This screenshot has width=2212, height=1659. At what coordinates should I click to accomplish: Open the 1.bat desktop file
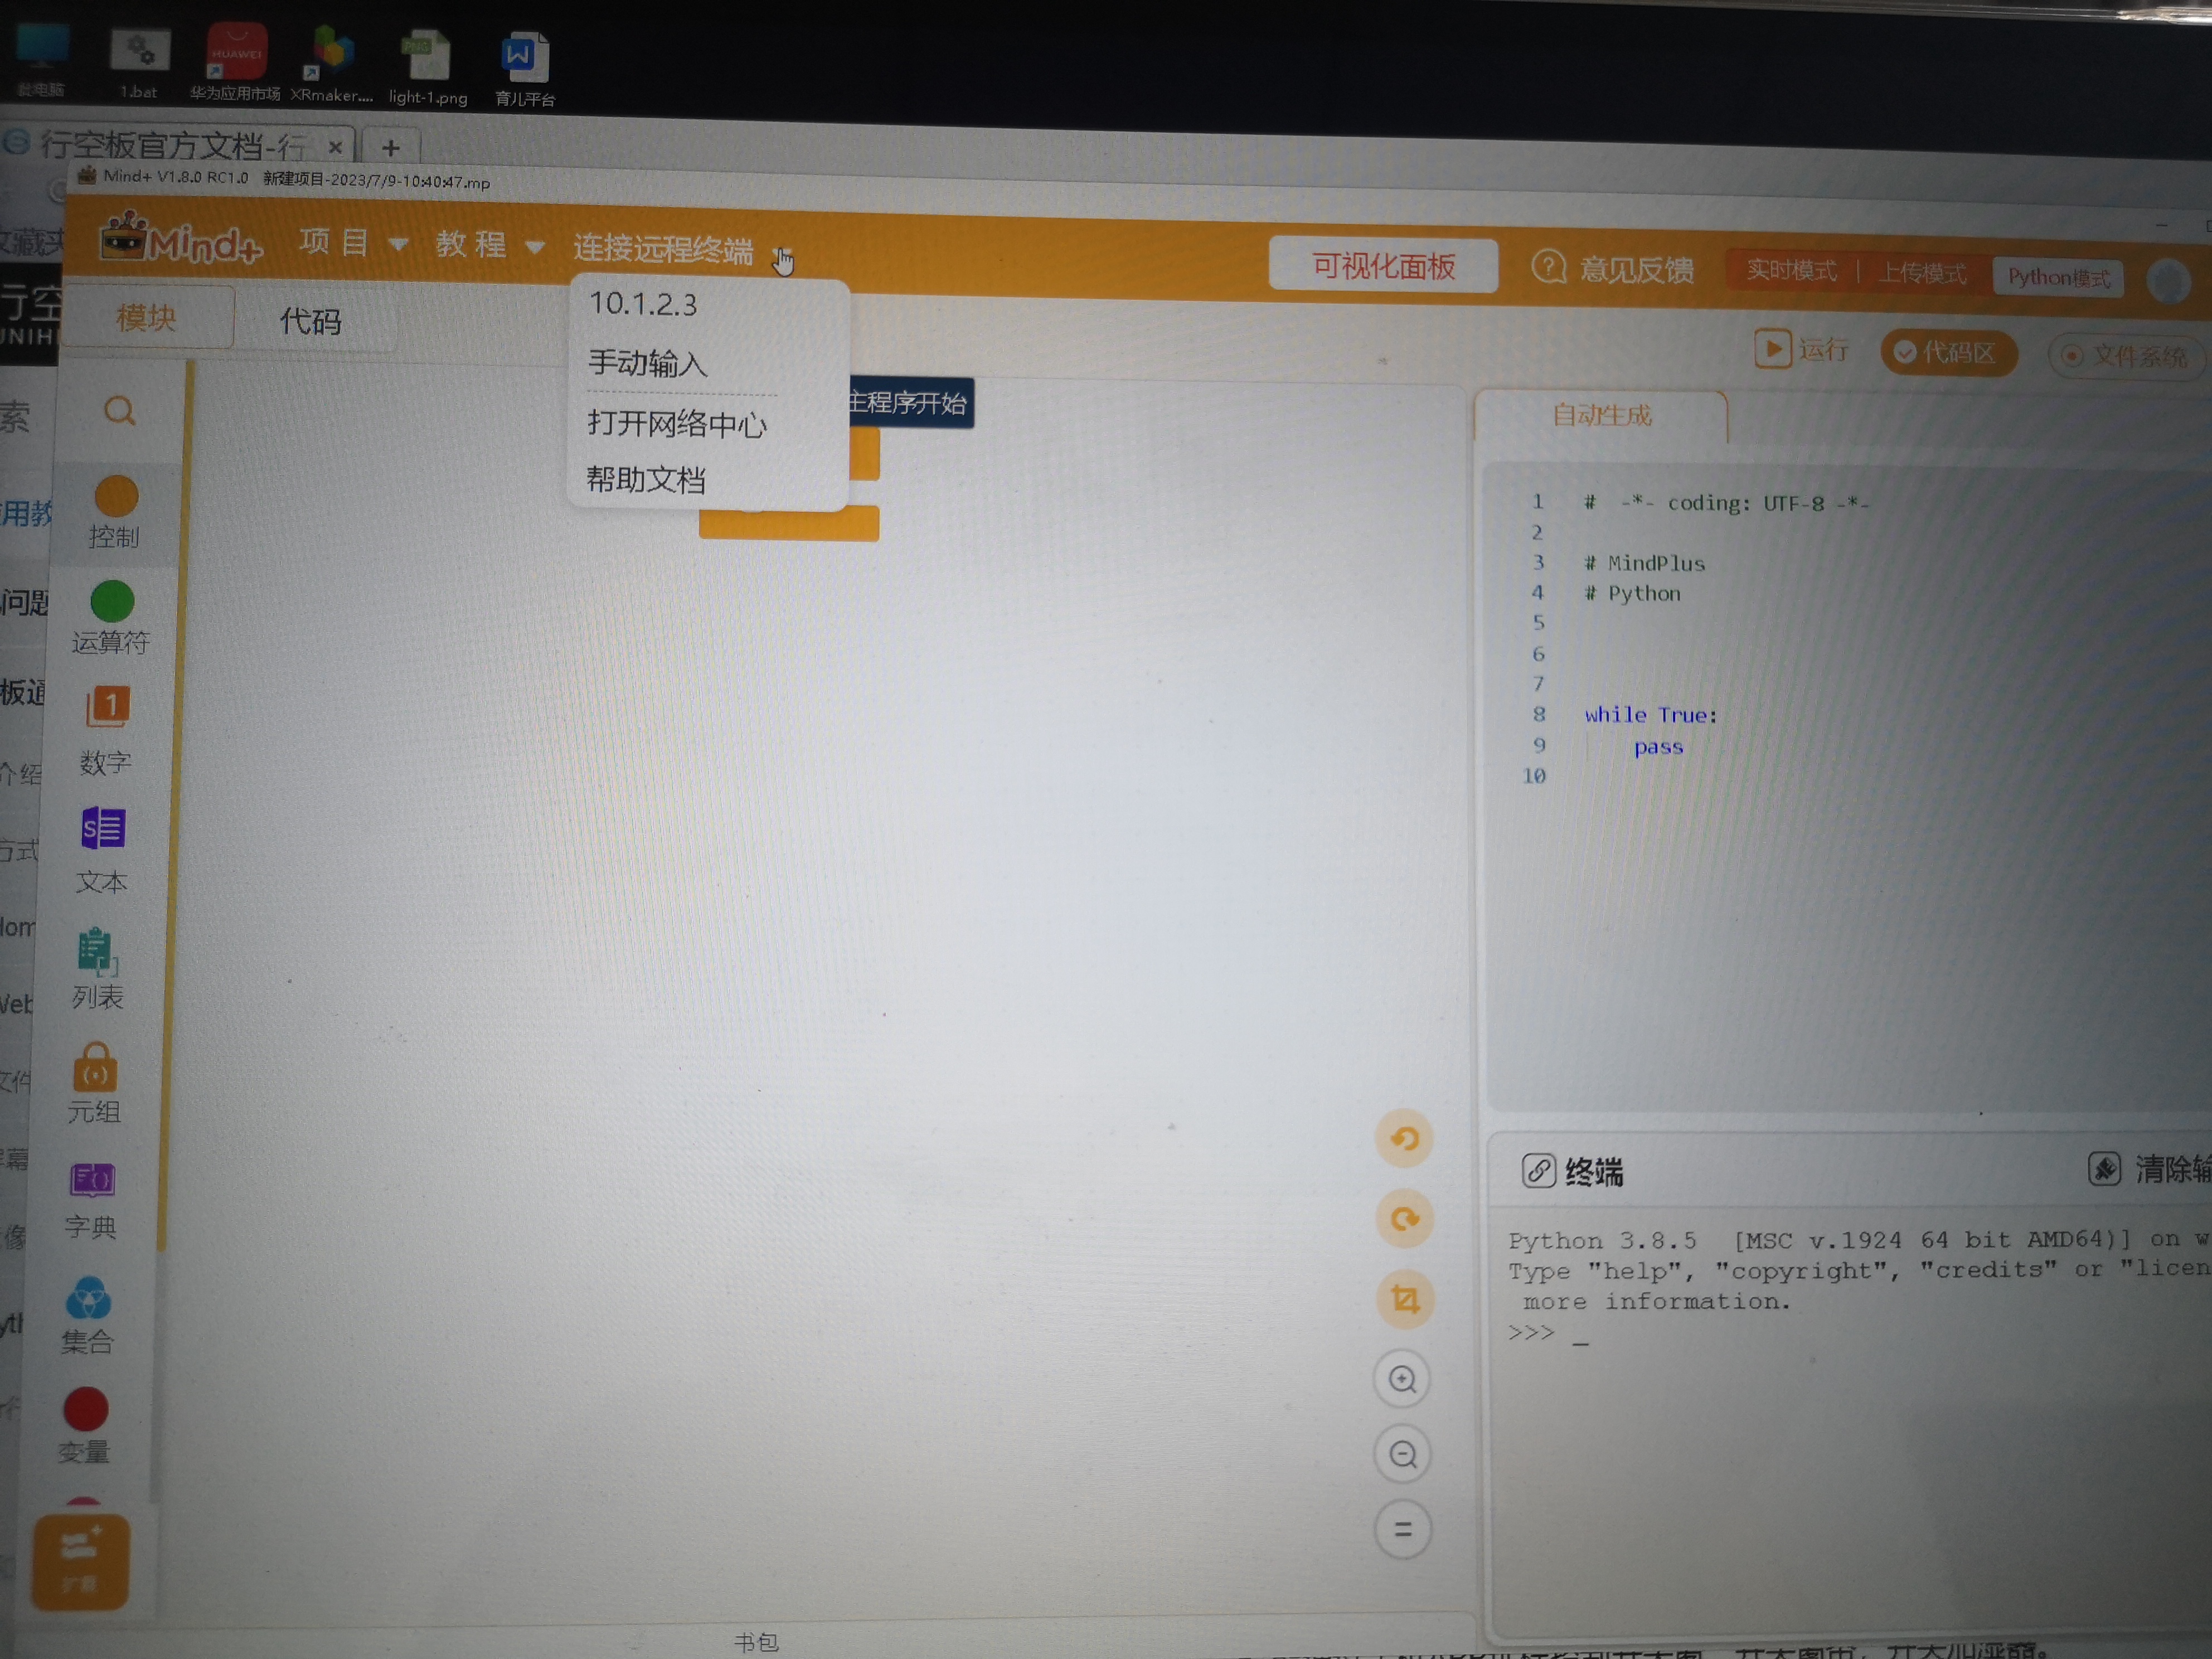pyautogui.click(x=139, y=64)
